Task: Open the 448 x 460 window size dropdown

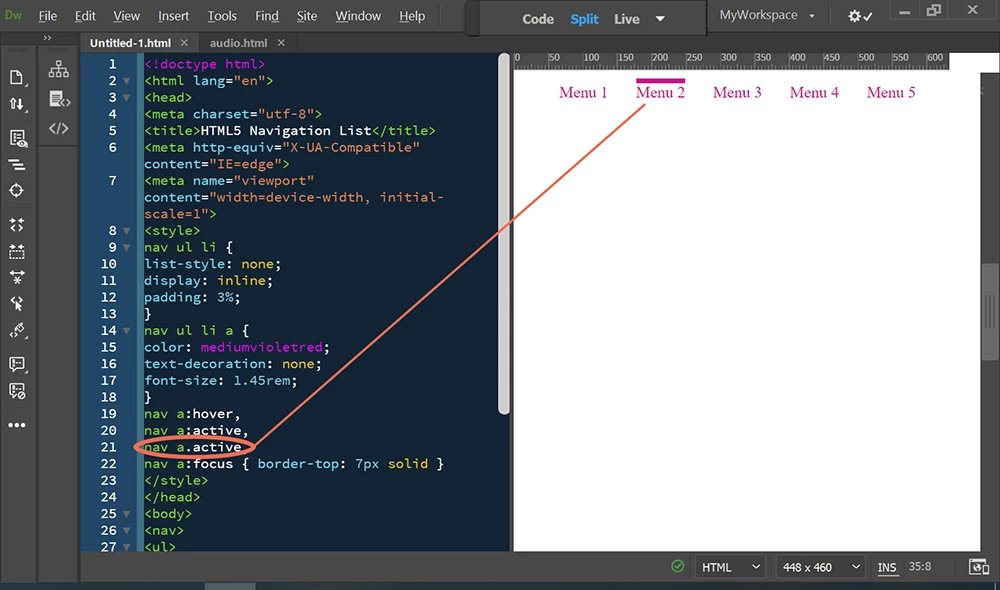Action: [x=821, y=566]
